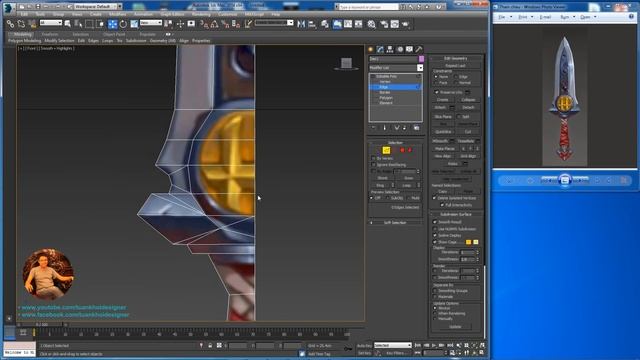Image resolution: width=640 pixels, height=360 pixels.
Task: Click the yellow Edge sub-object selection icon
Action: point(386,151)
